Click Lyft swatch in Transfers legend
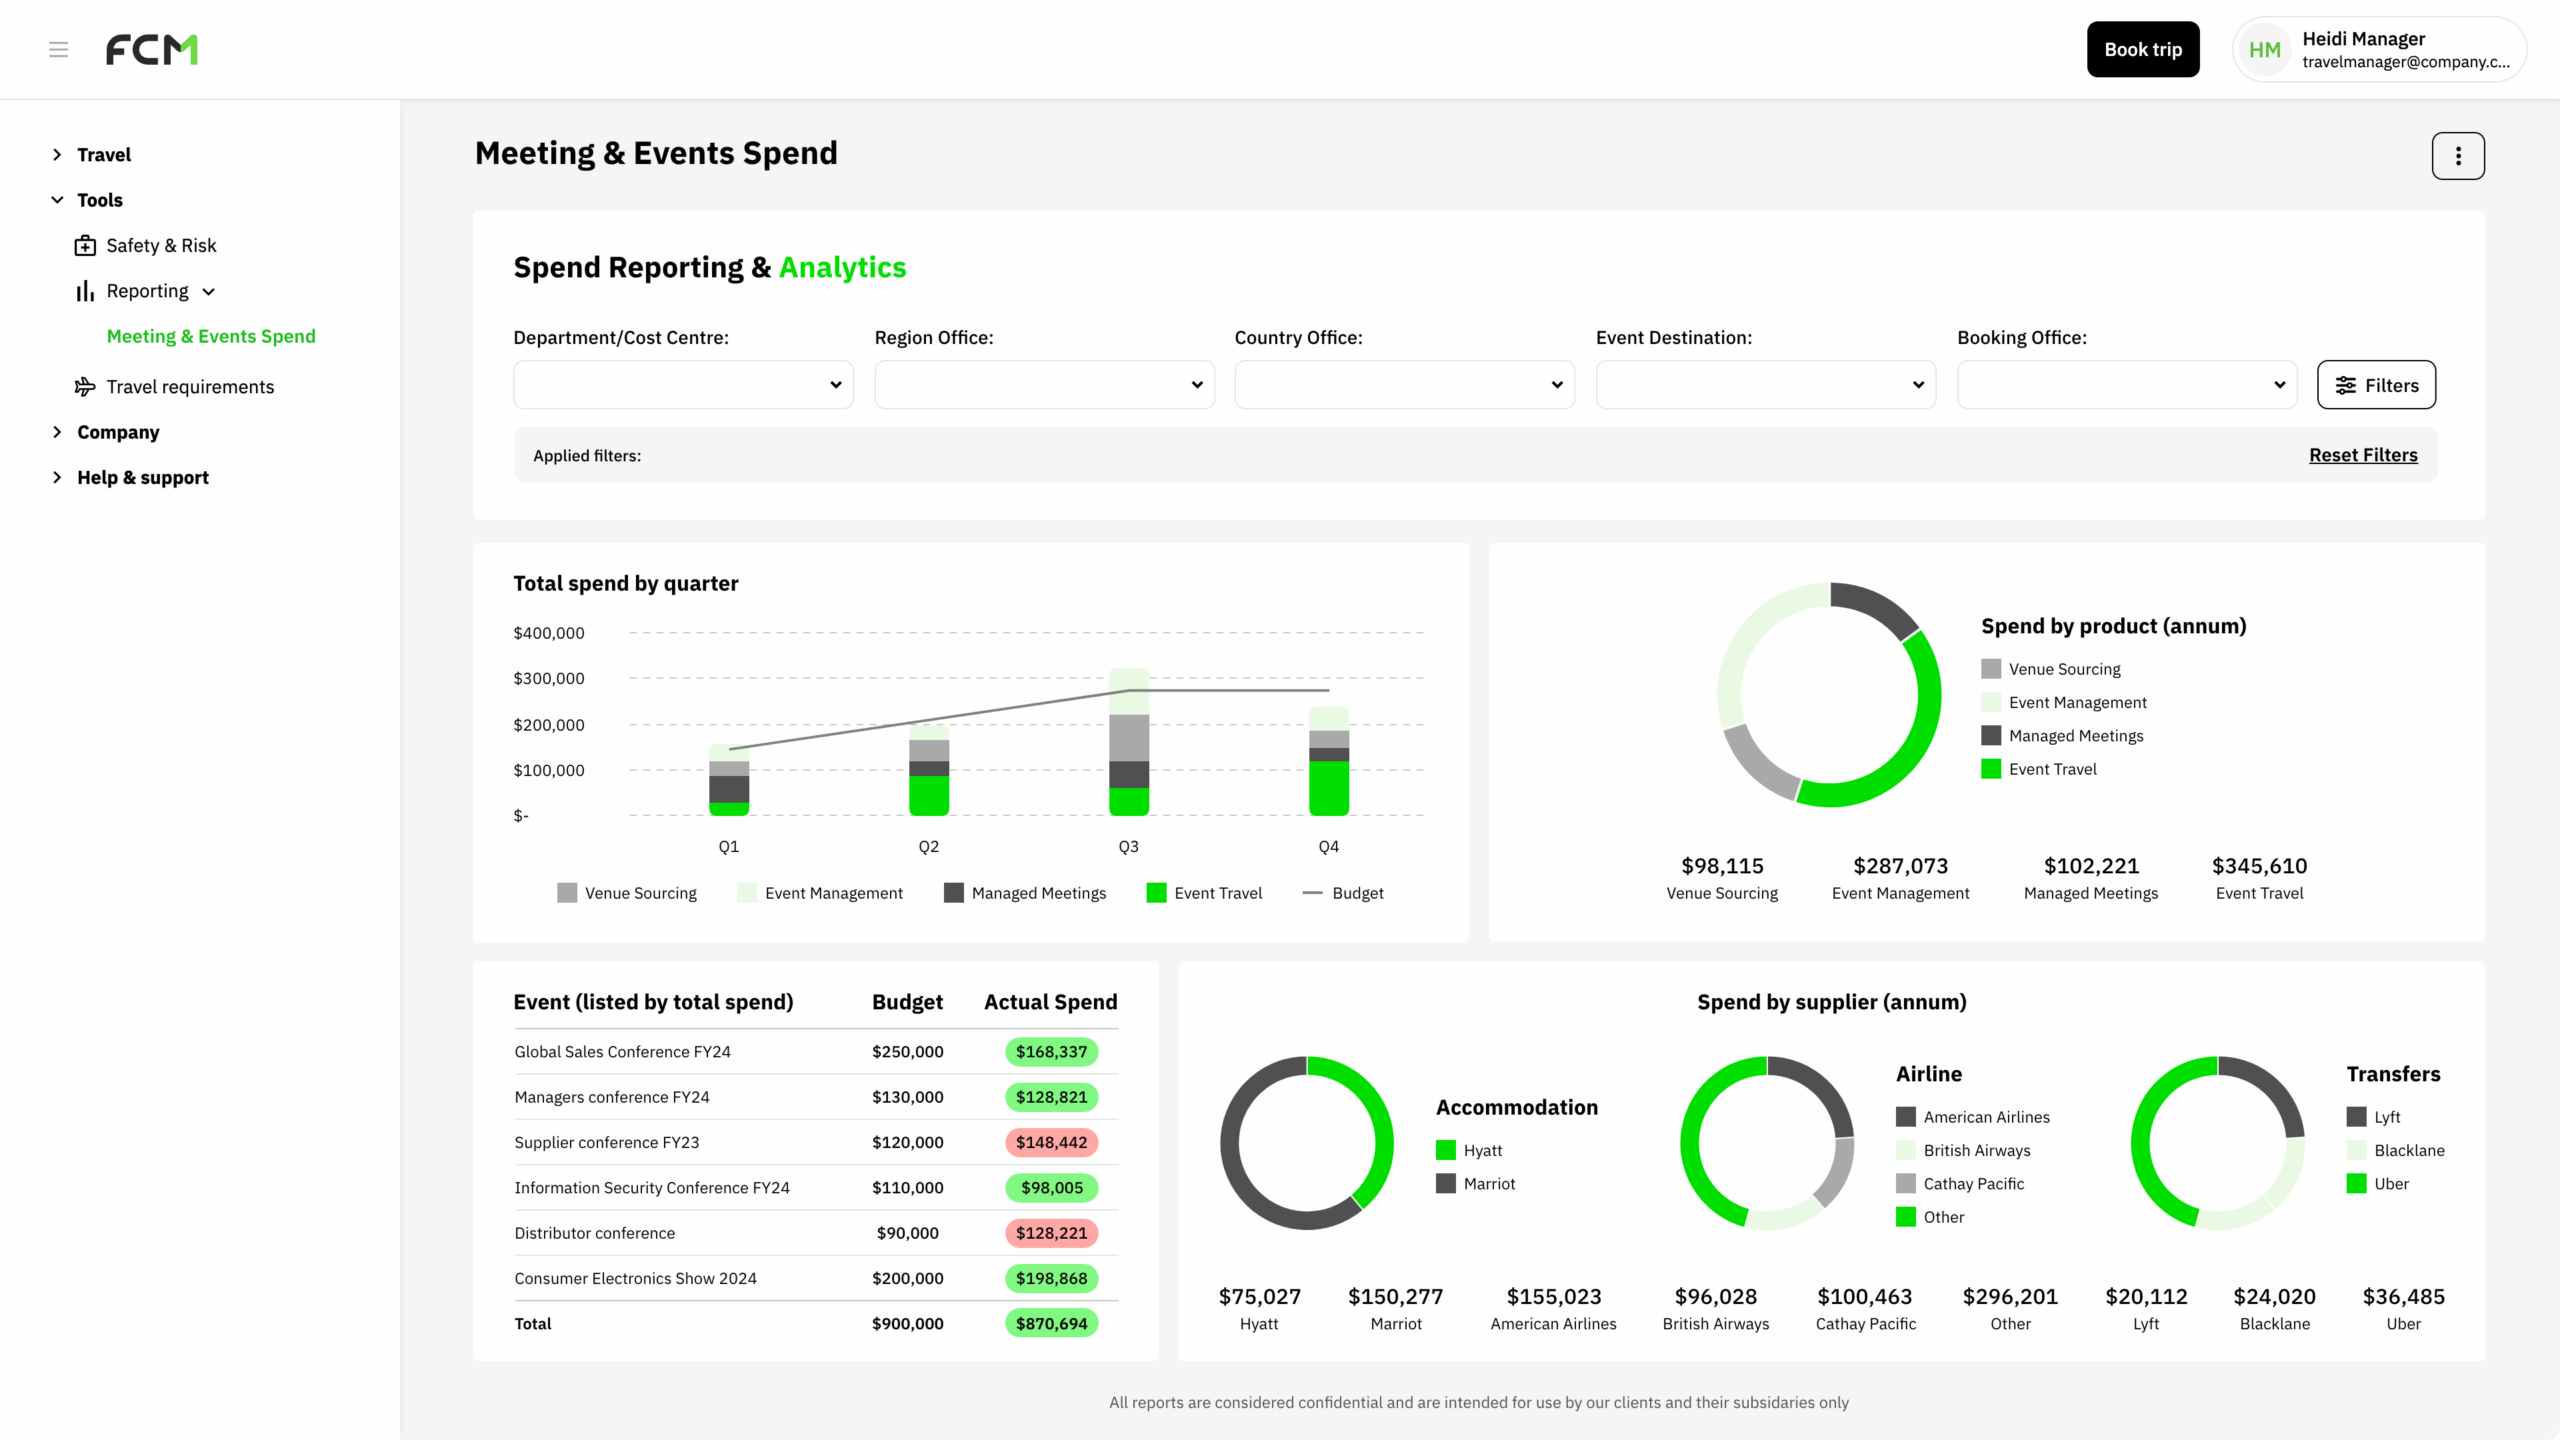The width and height of the screenshot is (2560, 1440). point(2357,1117)
